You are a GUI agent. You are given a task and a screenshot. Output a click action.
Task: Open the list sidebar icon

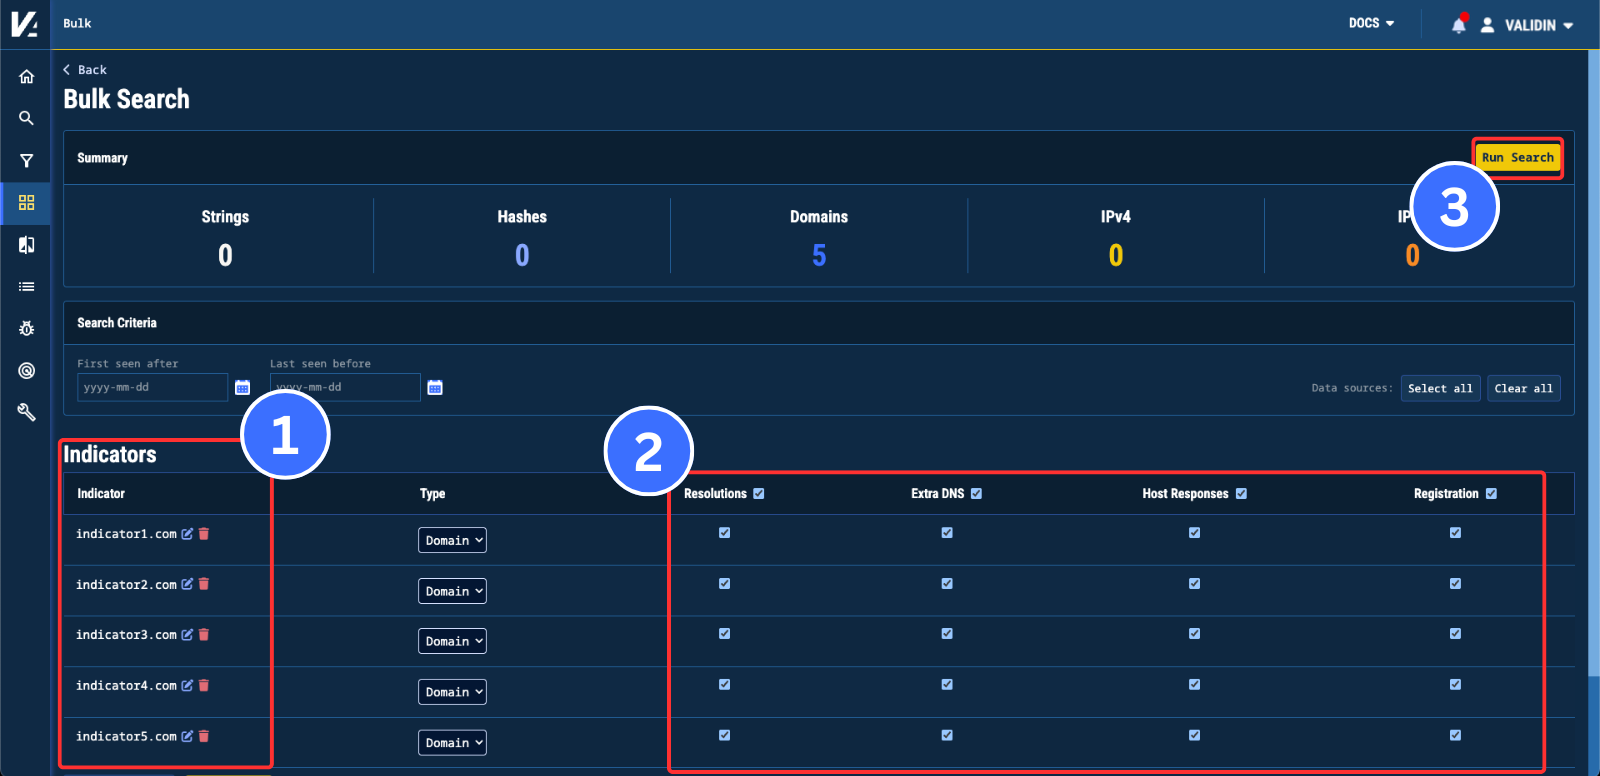26,287
